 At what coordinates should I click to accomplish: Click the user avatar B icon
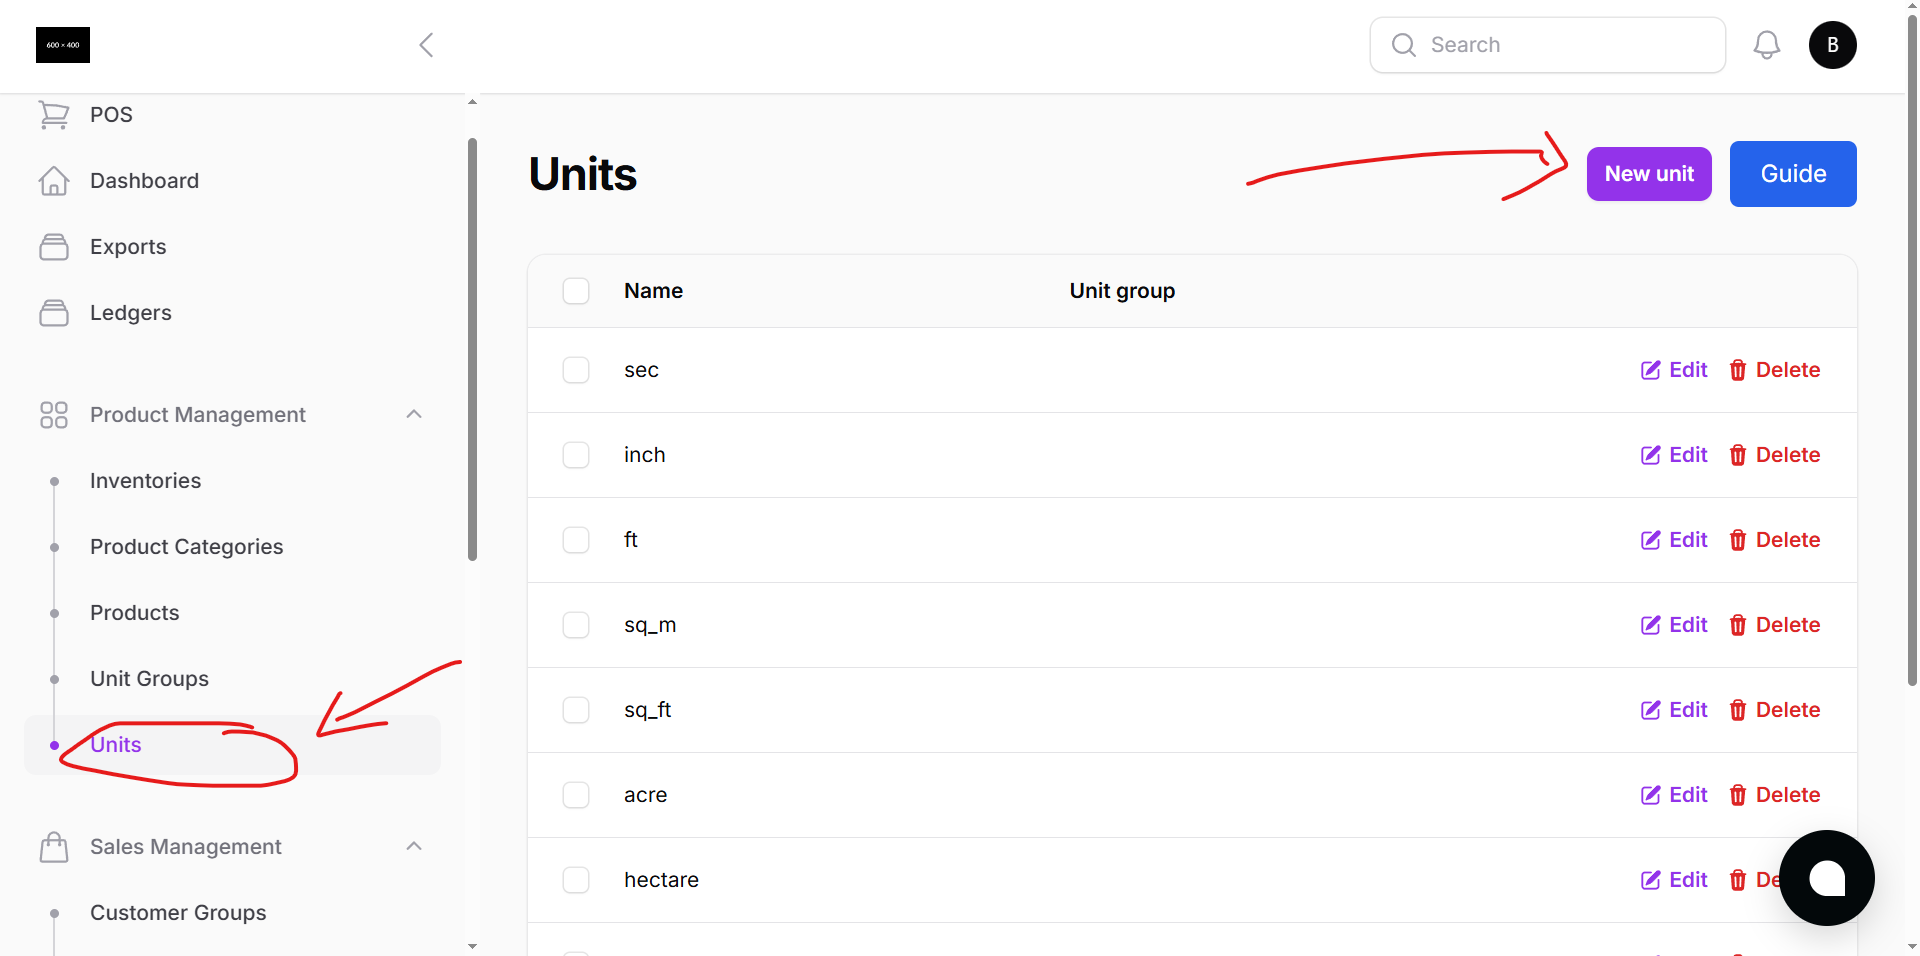[1832, 45]
